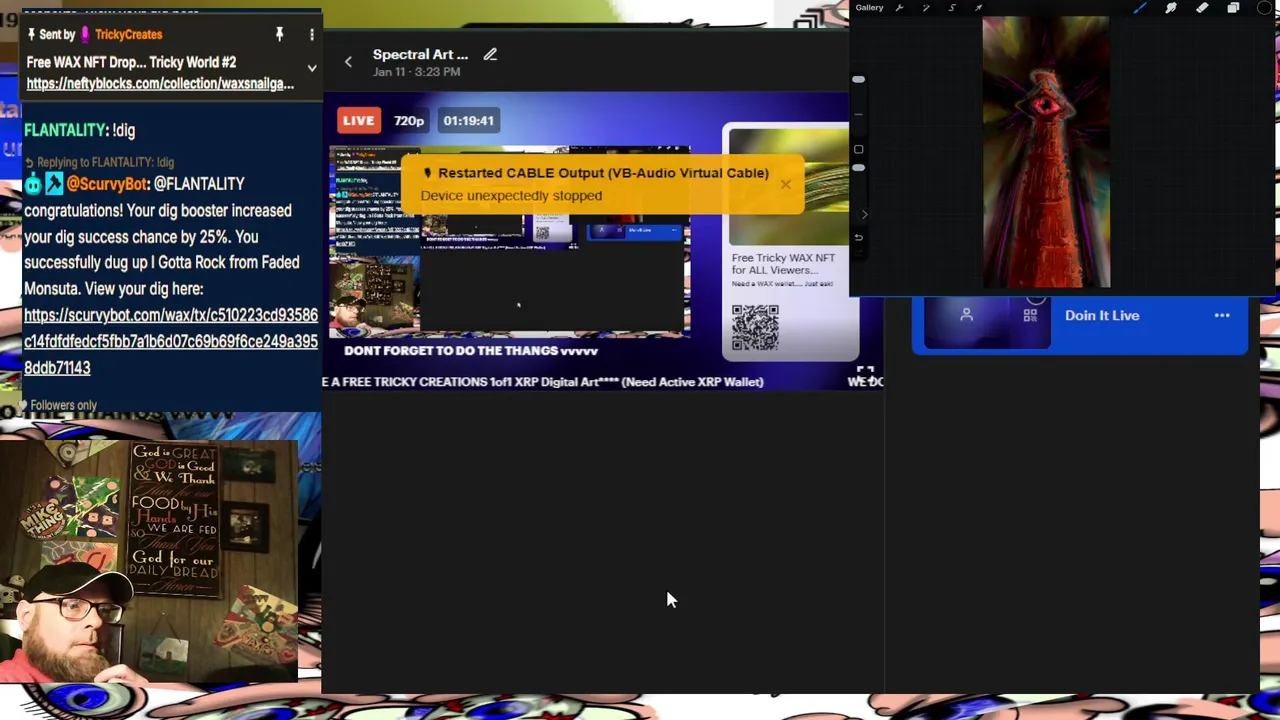Image resolution: width=1280 pixels, height=720 pixels.
Task: Unpin the pinned chat message pushpin
Action: [x=279, y=35]
